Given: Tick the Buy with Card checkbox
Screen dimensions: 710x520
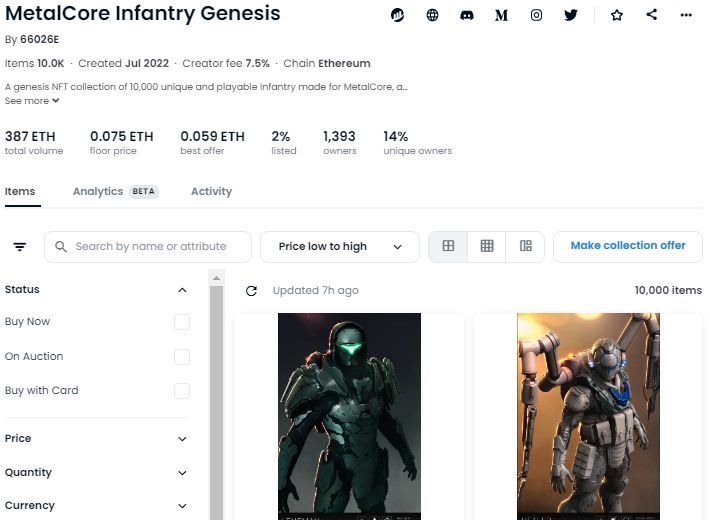Looking at the screenshot, I should click(x=181, y=391).
